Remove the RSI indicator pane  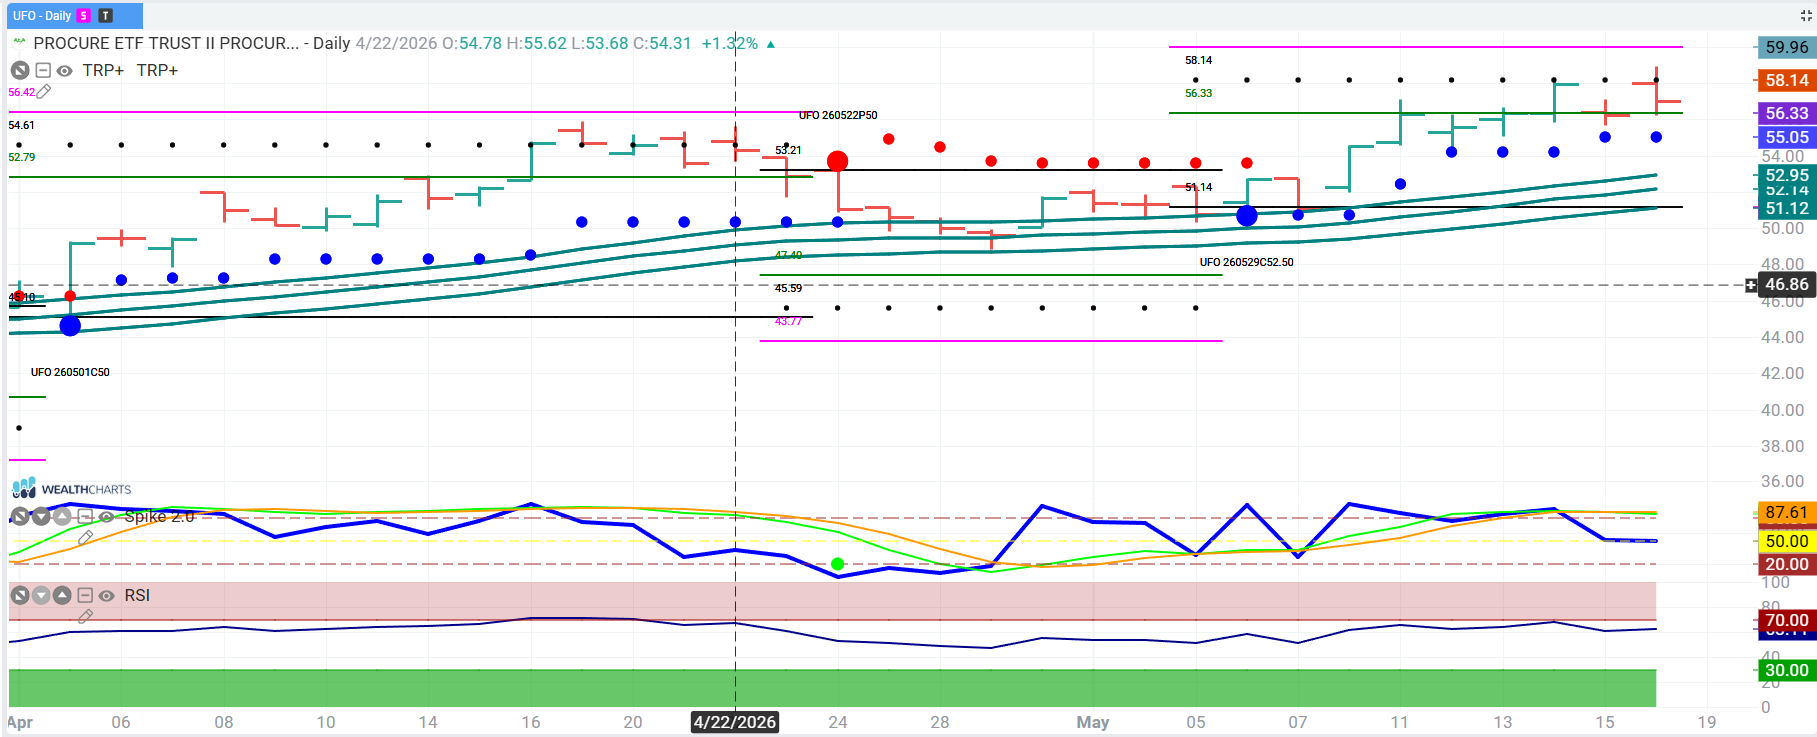[20, 595]
